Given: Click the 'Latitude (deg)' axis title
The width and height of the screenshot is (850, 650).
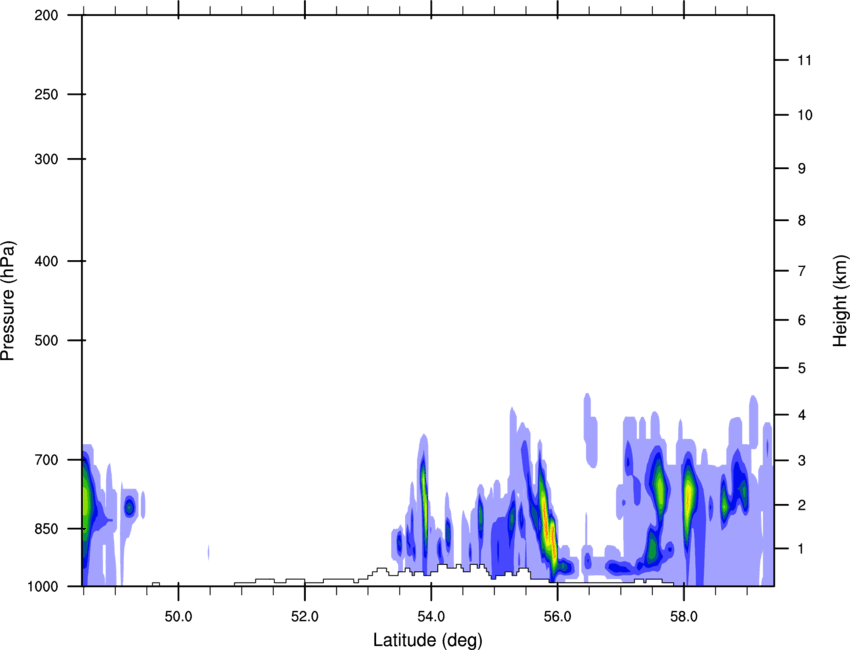Looking at the screenshot, I should [427, 640].
